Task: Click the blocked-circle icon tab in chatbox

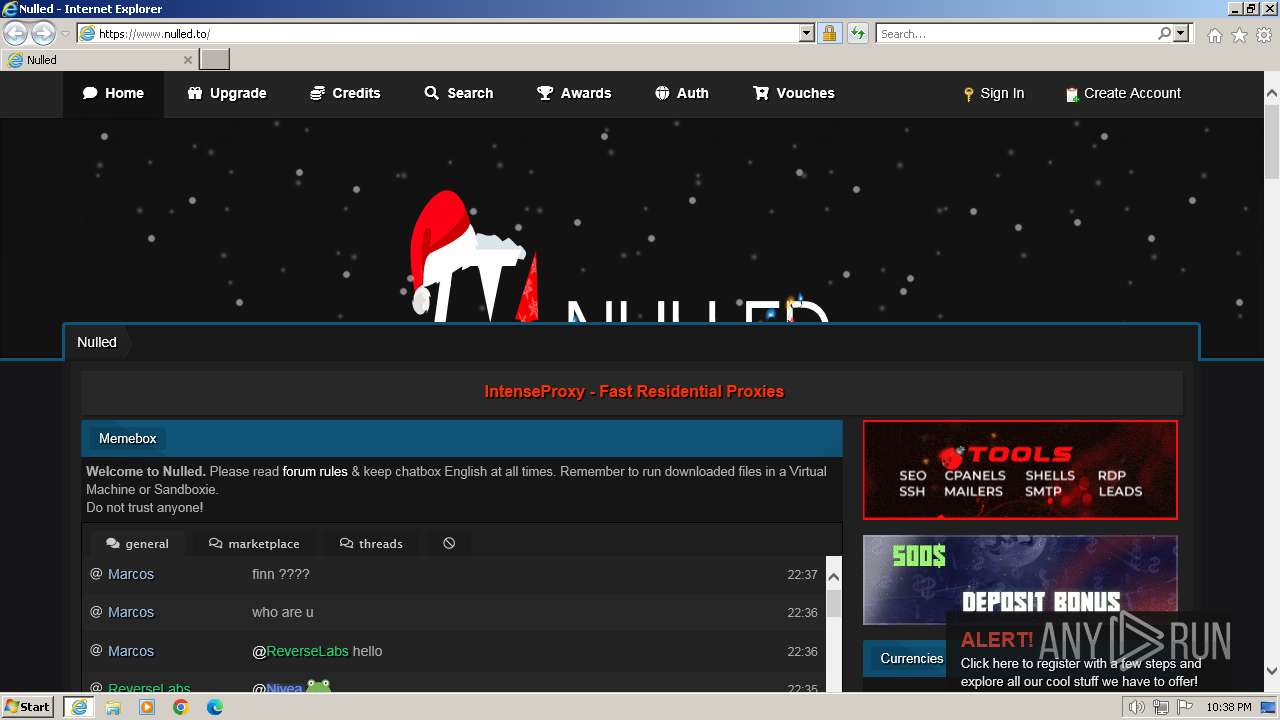Action: point(449,543)
